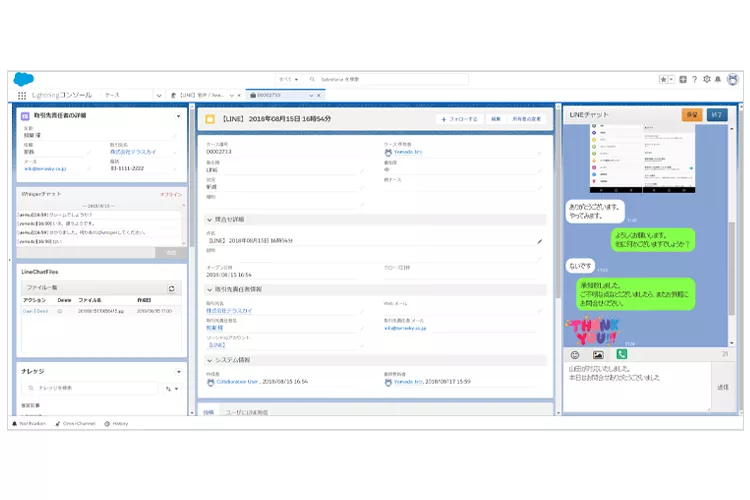Click the green phone icon in chat
This screenshot has height=500, width=750.
(x=621, y=355)
